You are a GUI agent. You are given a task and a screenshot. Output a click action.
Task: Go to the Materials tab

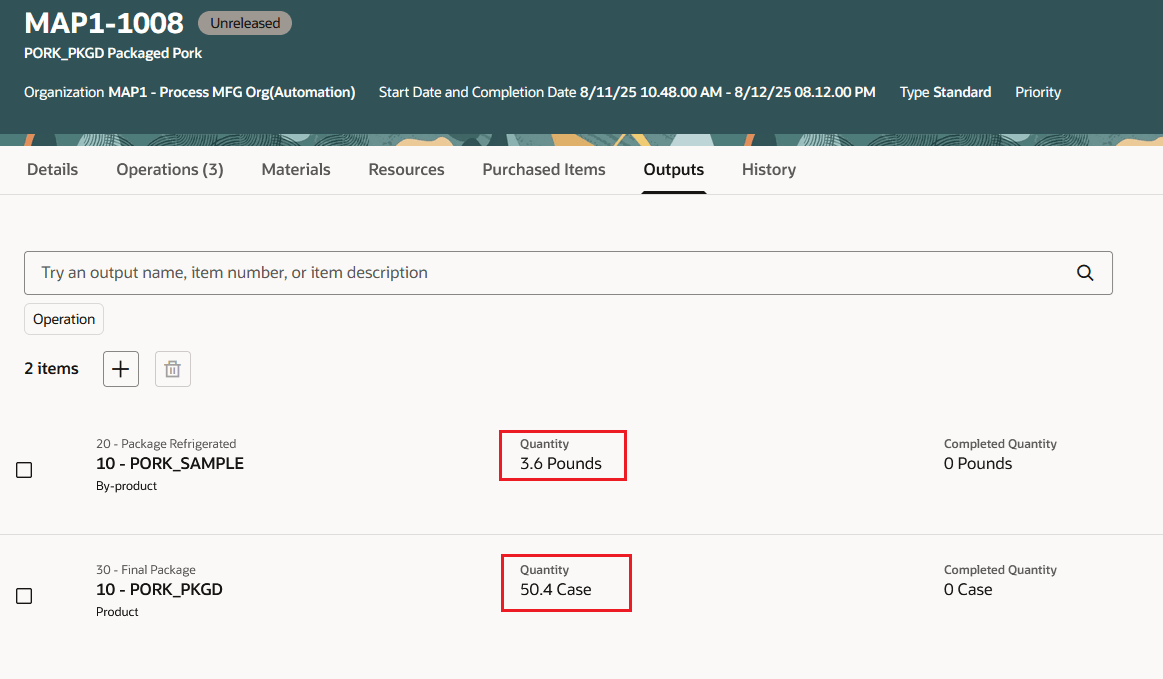click(x=295, y=169)
